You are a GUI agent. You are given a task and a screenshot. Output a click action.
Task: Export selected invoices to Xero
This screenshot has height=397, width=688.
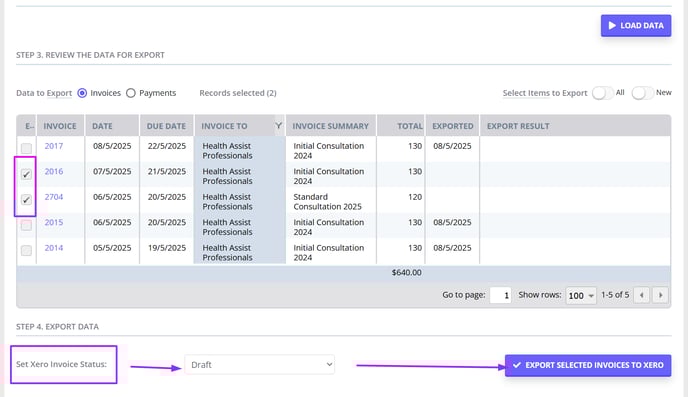[x=588, y=365]
